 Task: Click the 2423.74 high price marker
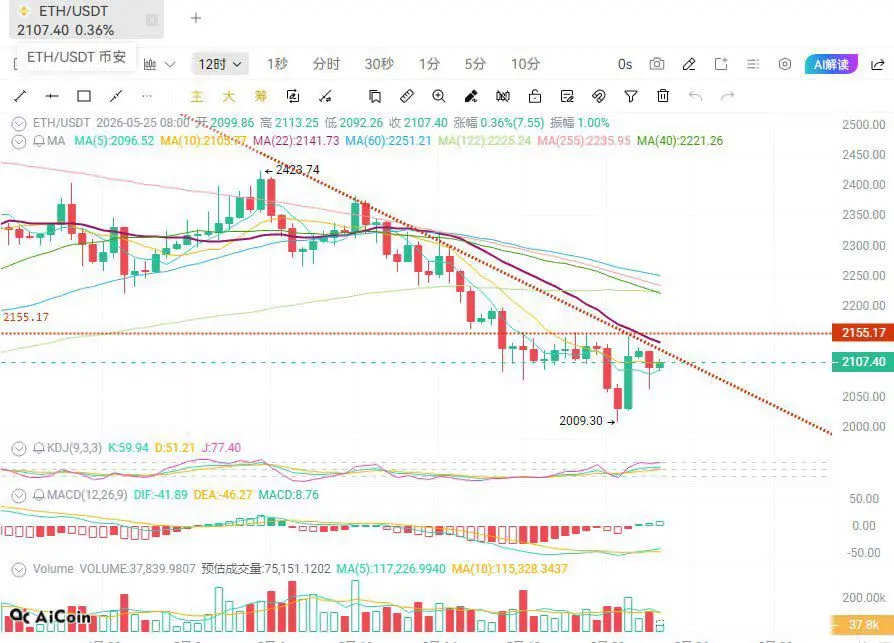coord(292,170)
